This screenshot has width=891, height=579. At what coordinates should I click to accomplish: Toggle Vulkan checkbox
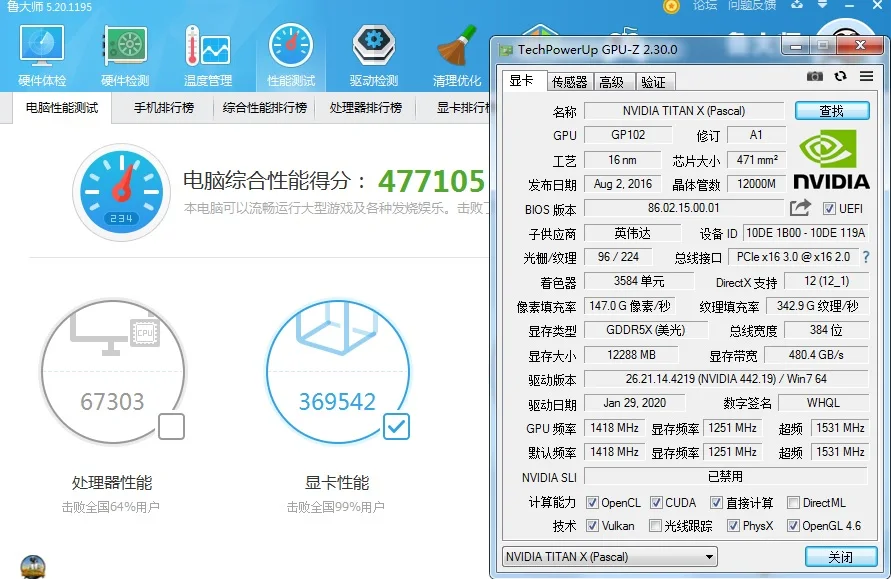pyautogui.click(x=592, y=526)
